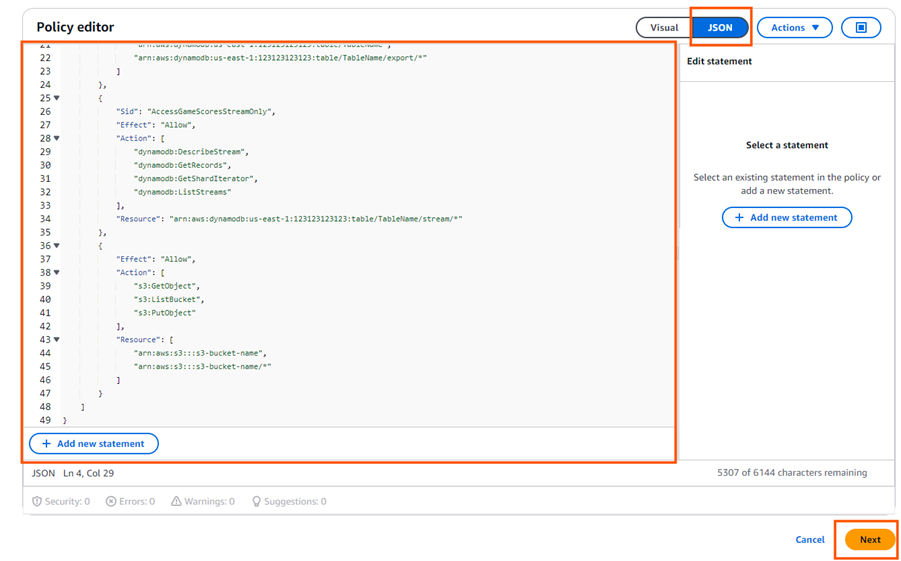
Task: Click the dynamodb:DescribeStream line
Action: click(x=192, y=152)
